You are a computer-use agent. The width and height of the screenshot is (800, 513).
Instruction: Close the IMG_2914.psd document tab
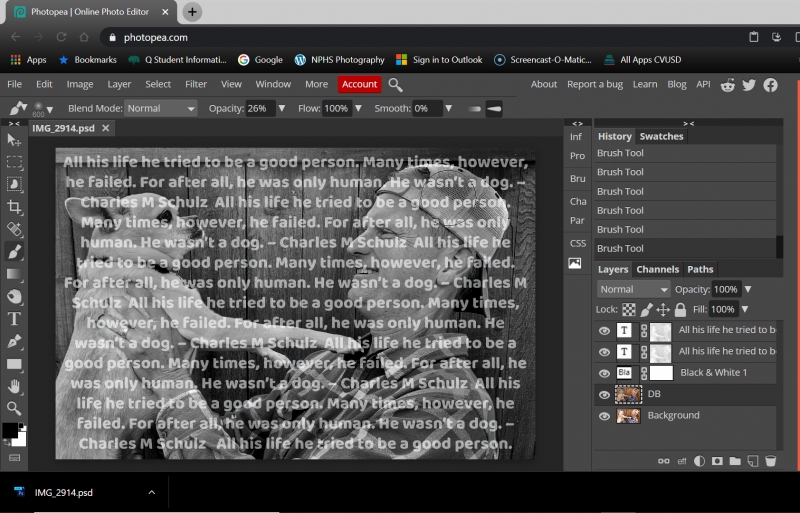(106, 129)
